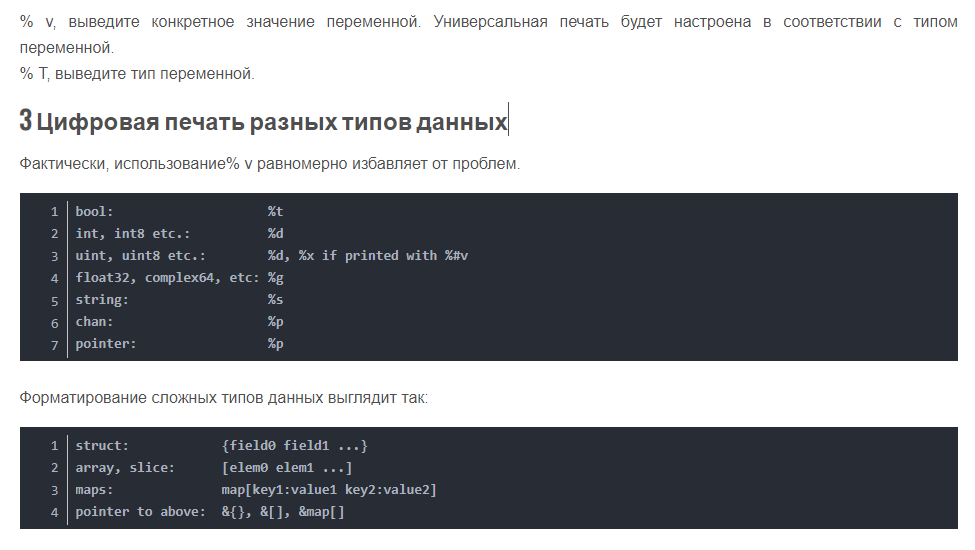Click the "map[key1:value1 key2:value2]" code text
Screen dimensions: 975x550
pyautogui.click(x=329, y=490)
